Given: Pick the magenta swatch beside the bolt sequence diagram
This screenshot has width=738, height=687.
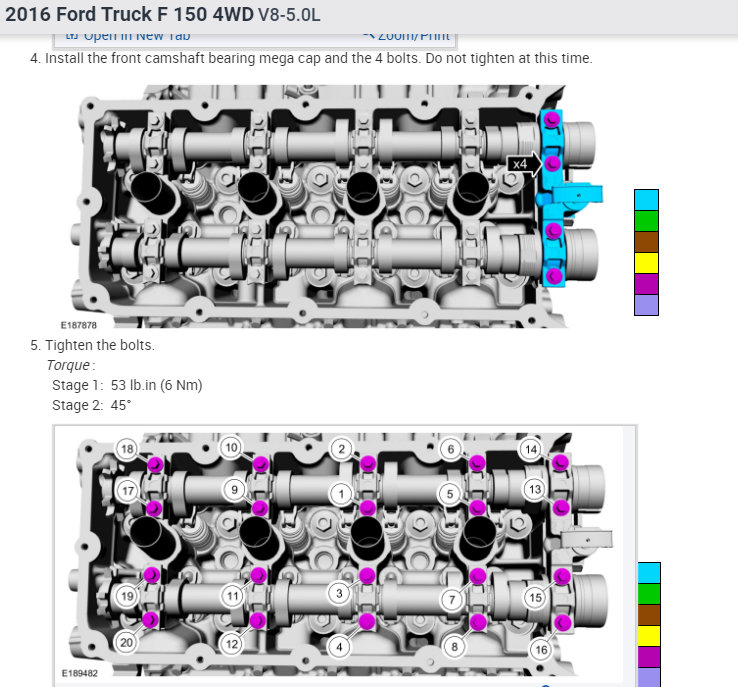Looking at the screenshot, I should pos(649,657).
